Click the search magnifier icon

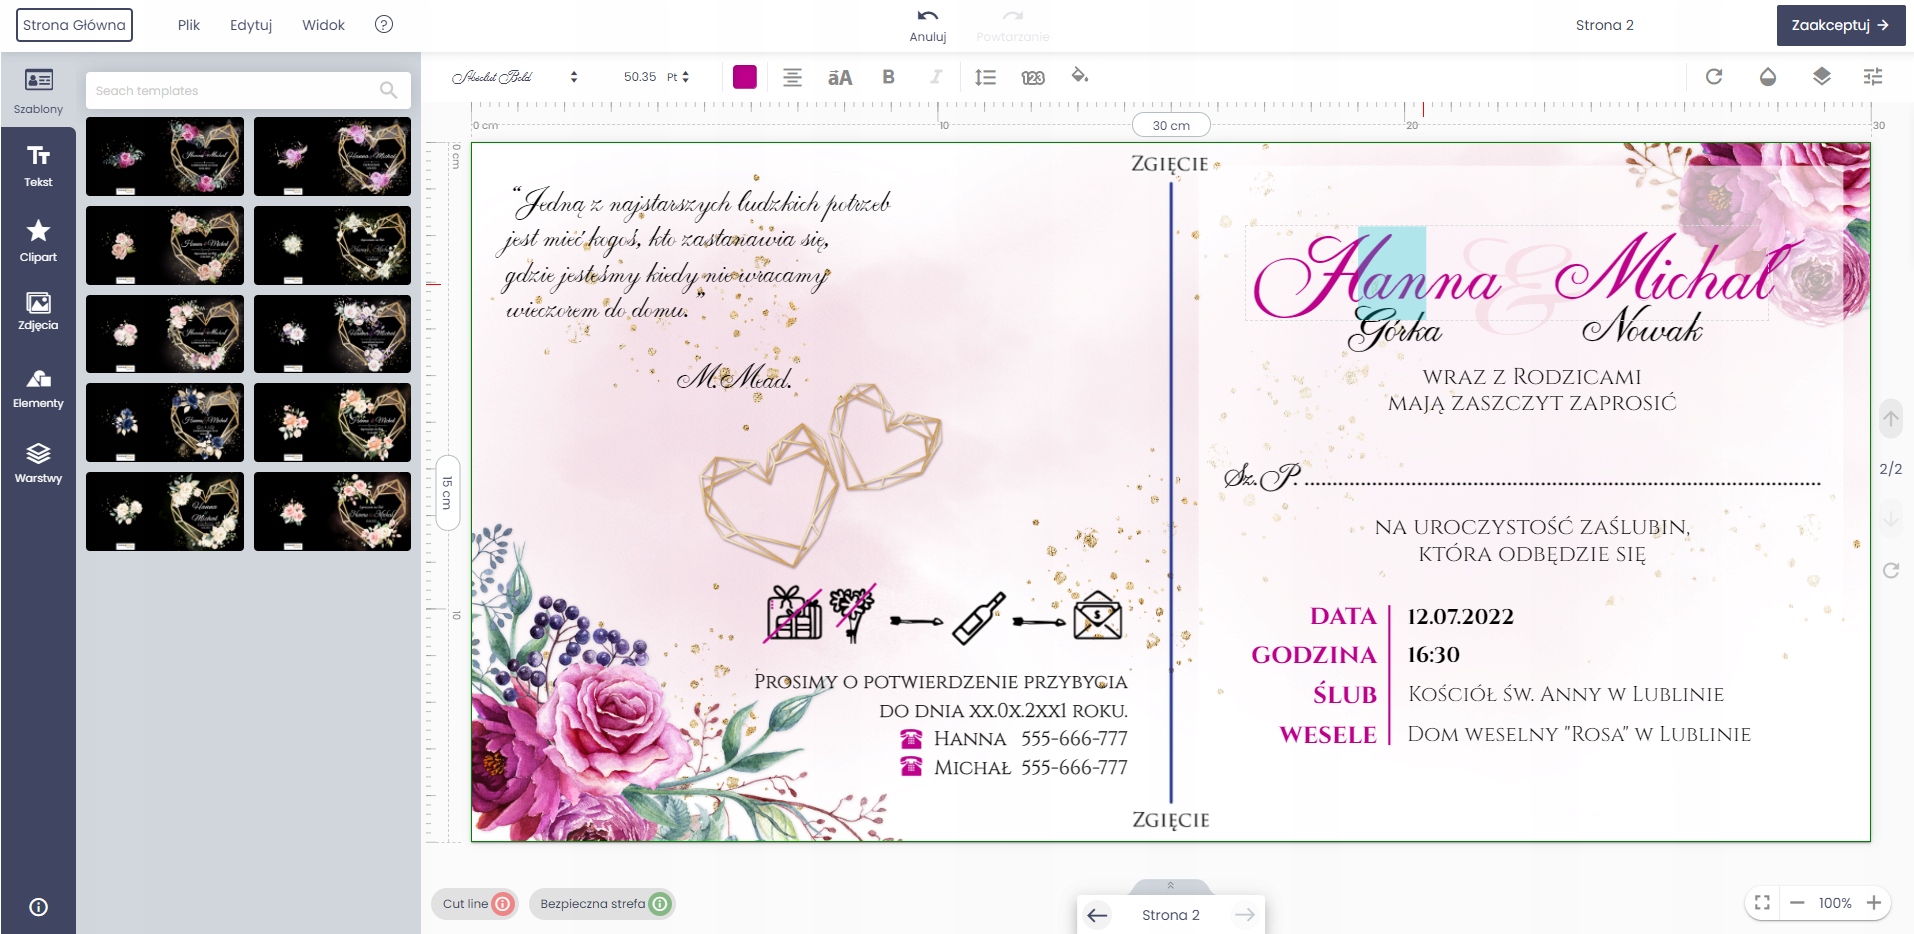pyautogui.click(x=389, y=90)
